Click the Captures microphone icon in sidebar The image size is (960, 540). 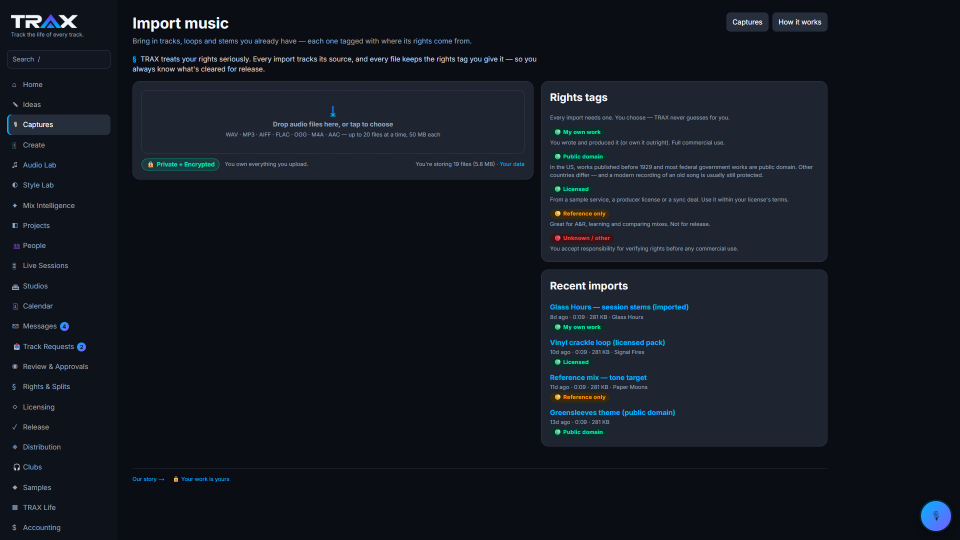(15, 124)
